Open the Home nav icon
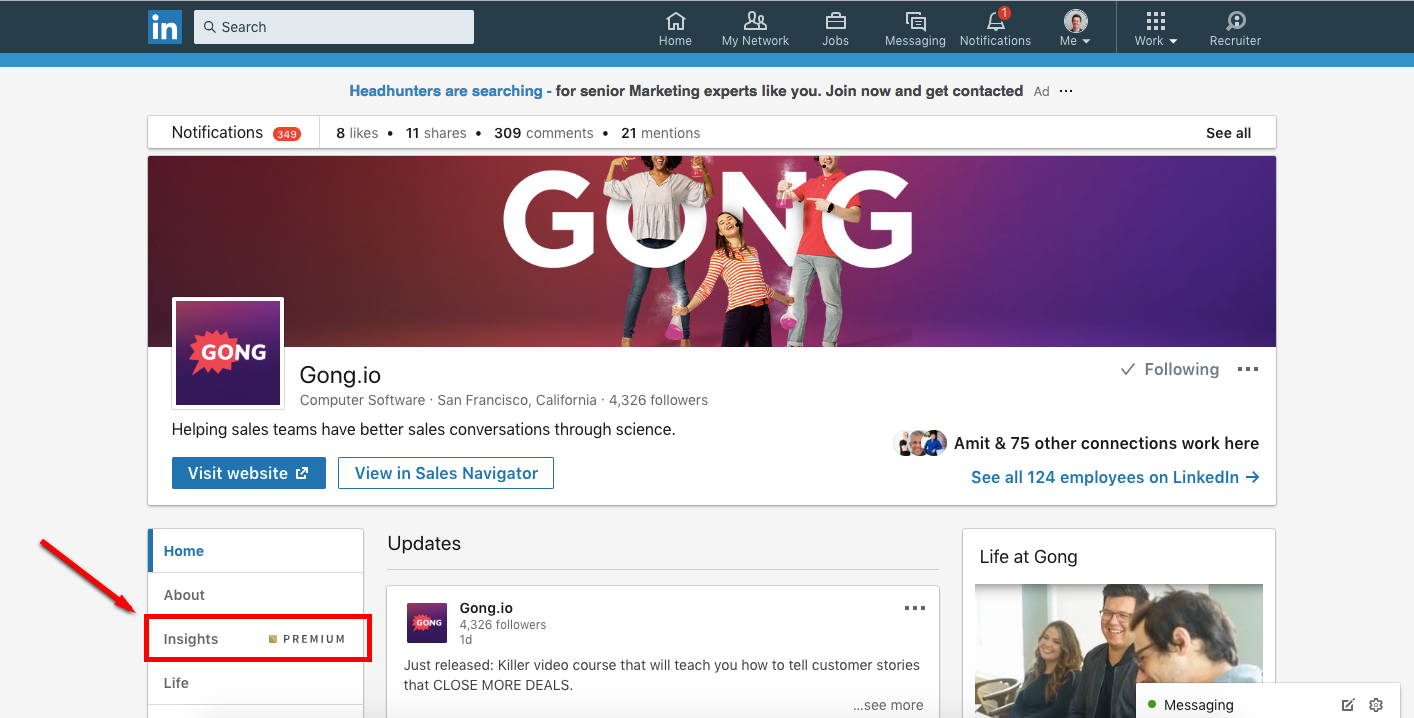This screenshot has height=718, width=1414. click(x=675, y=28)
